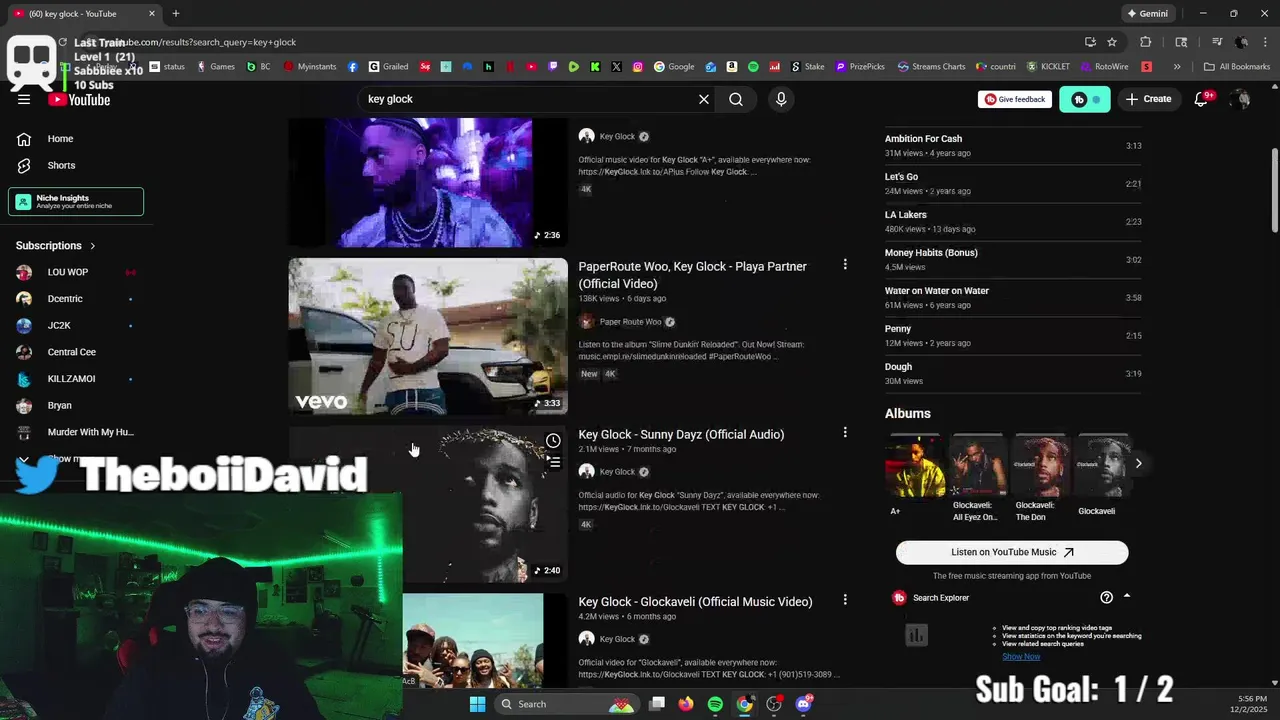The height and width of the screenshot is (720, 1280).
Task: Collapse the Search Explorer panel arrow
Action: point(1127,597)
